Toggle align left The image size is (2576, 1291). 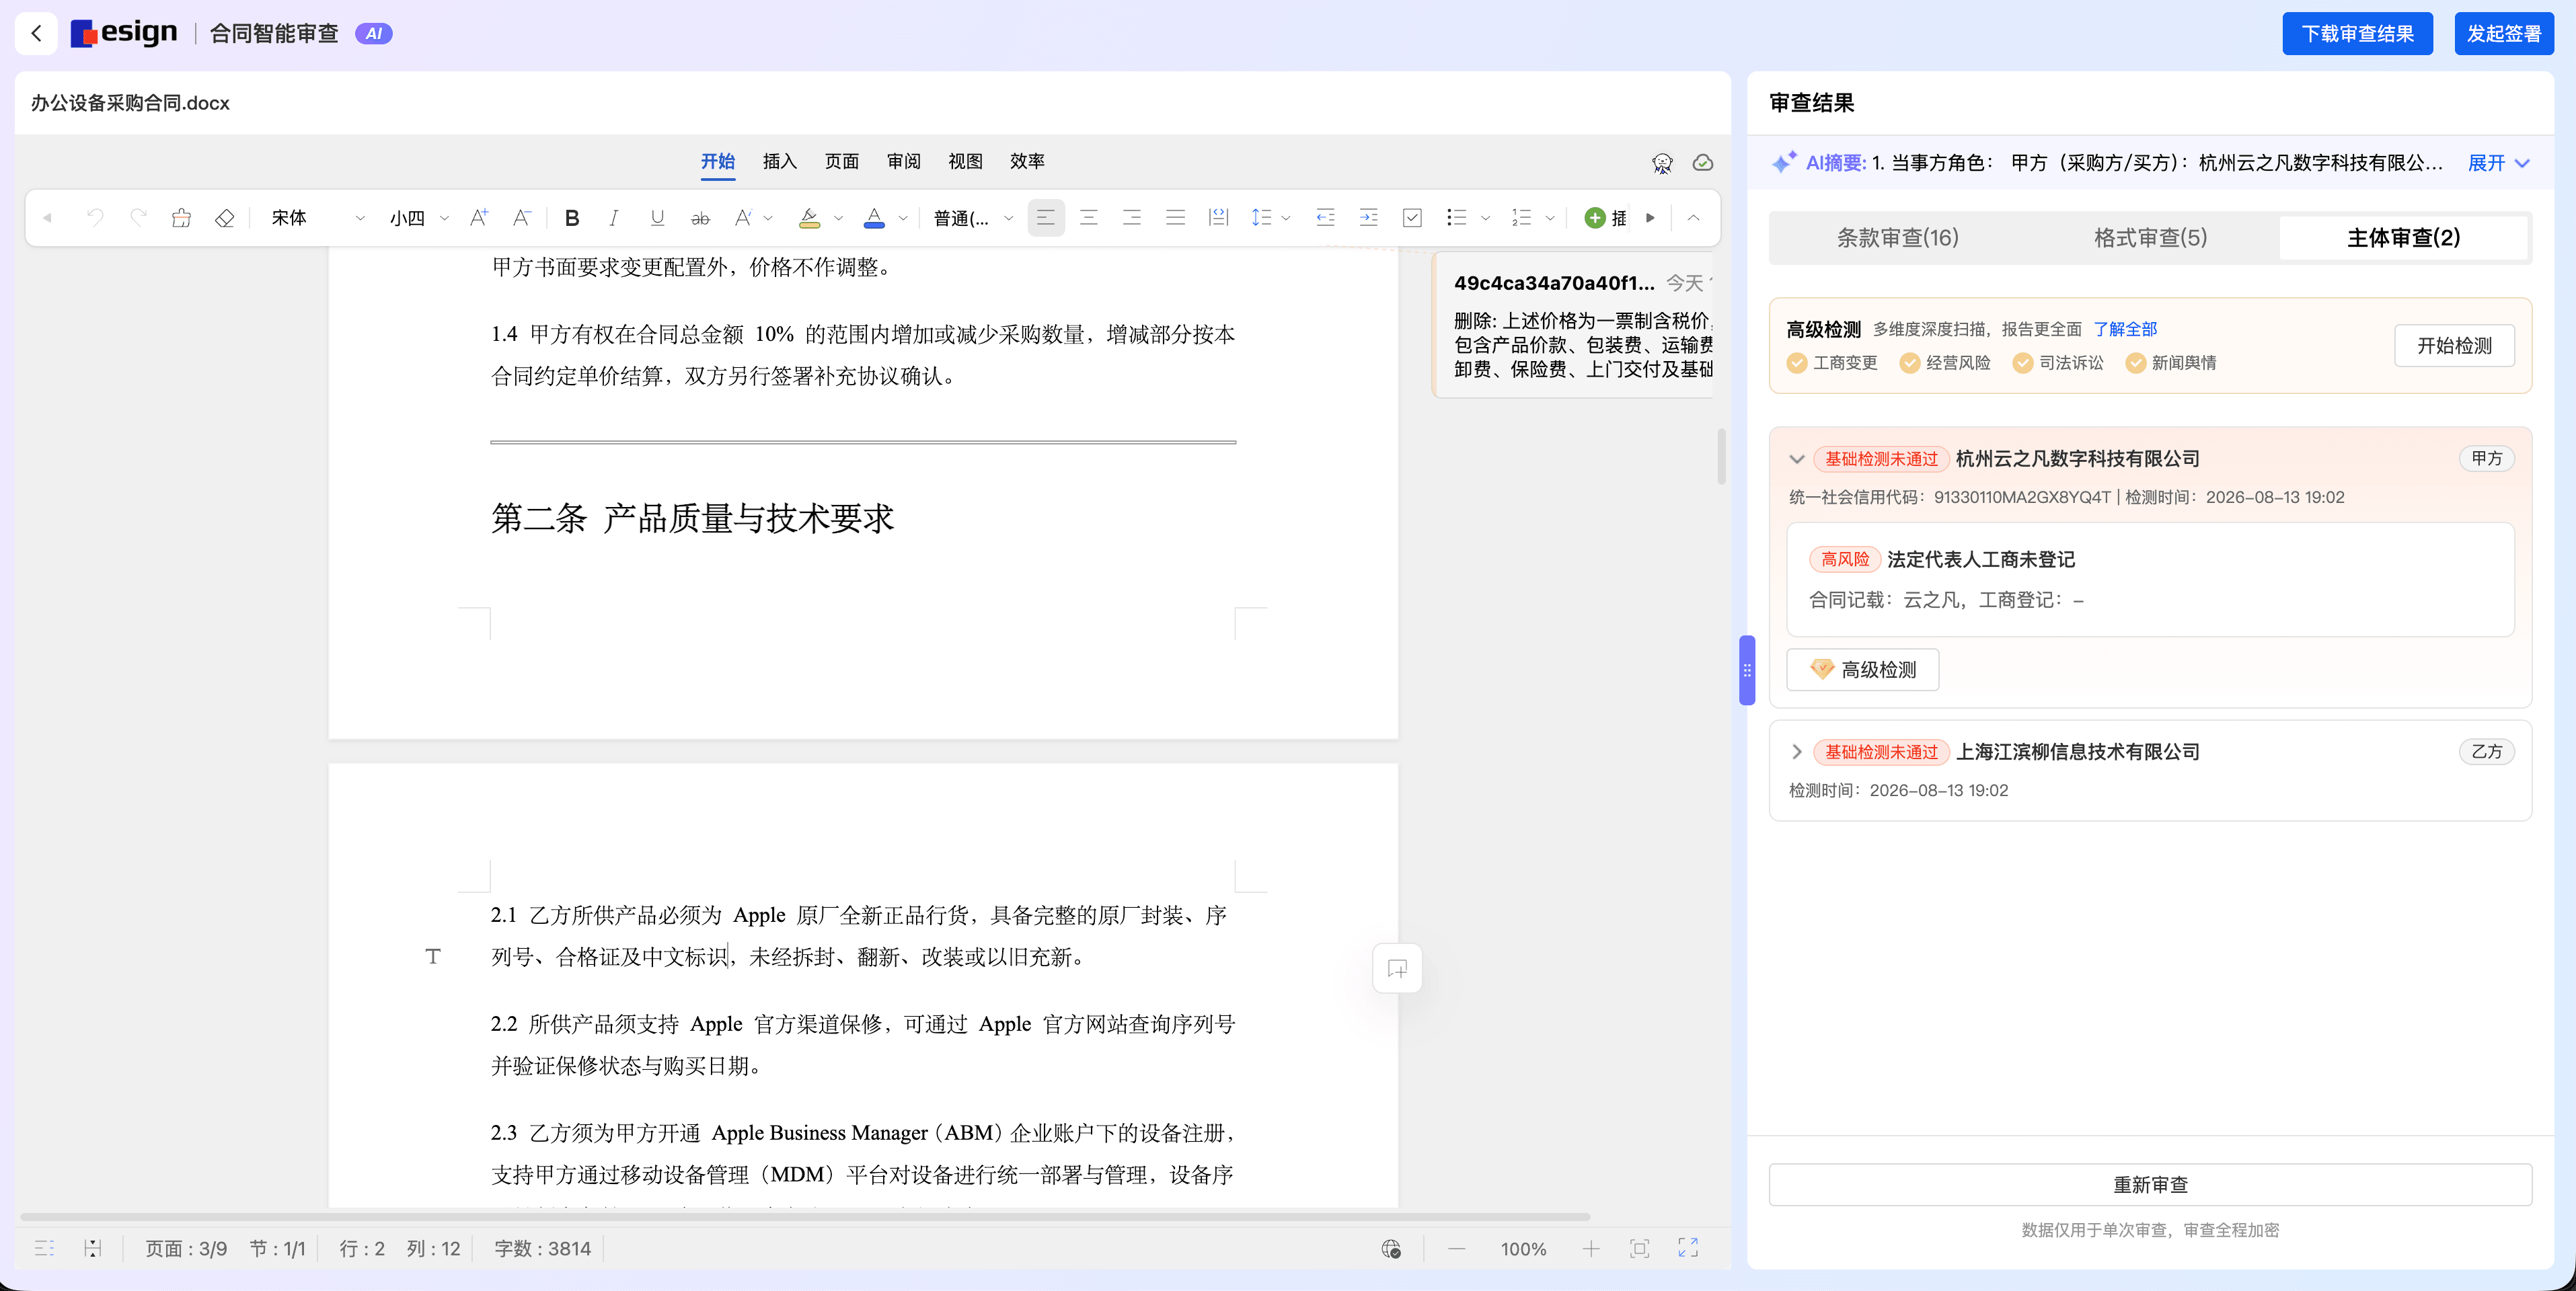1046,217
